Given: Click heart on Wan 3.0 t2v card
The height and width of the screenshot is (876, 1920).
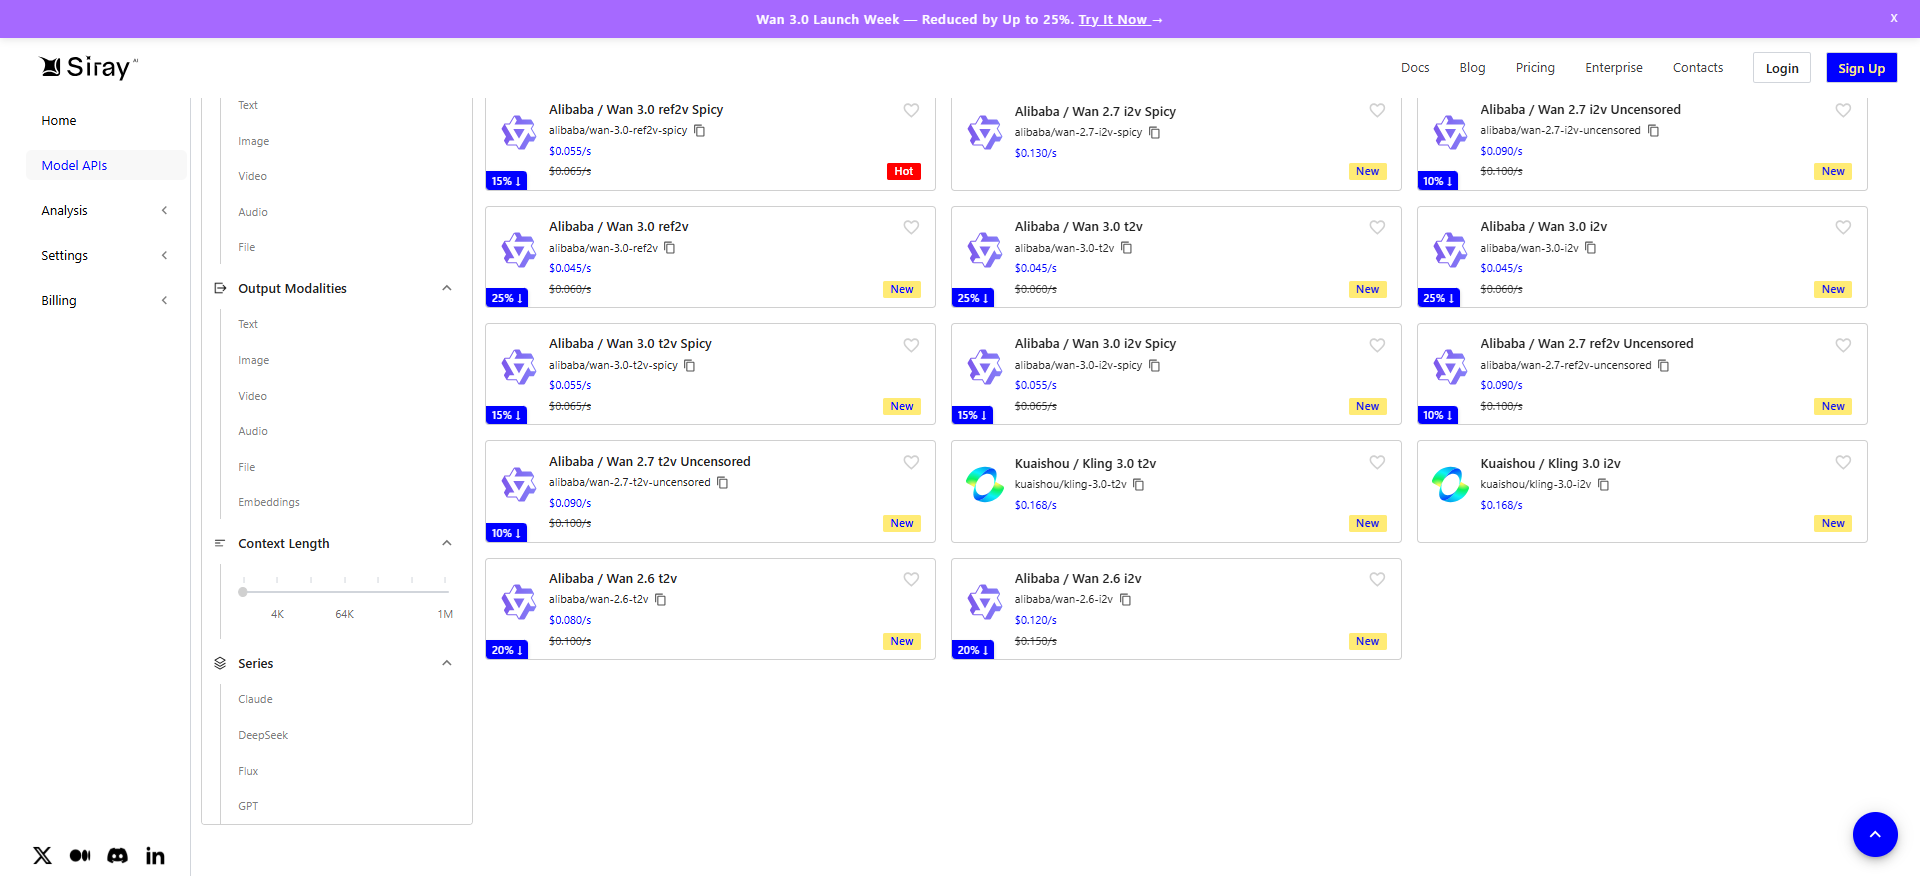Looking at the screenshot, I should coord(1377,227).
